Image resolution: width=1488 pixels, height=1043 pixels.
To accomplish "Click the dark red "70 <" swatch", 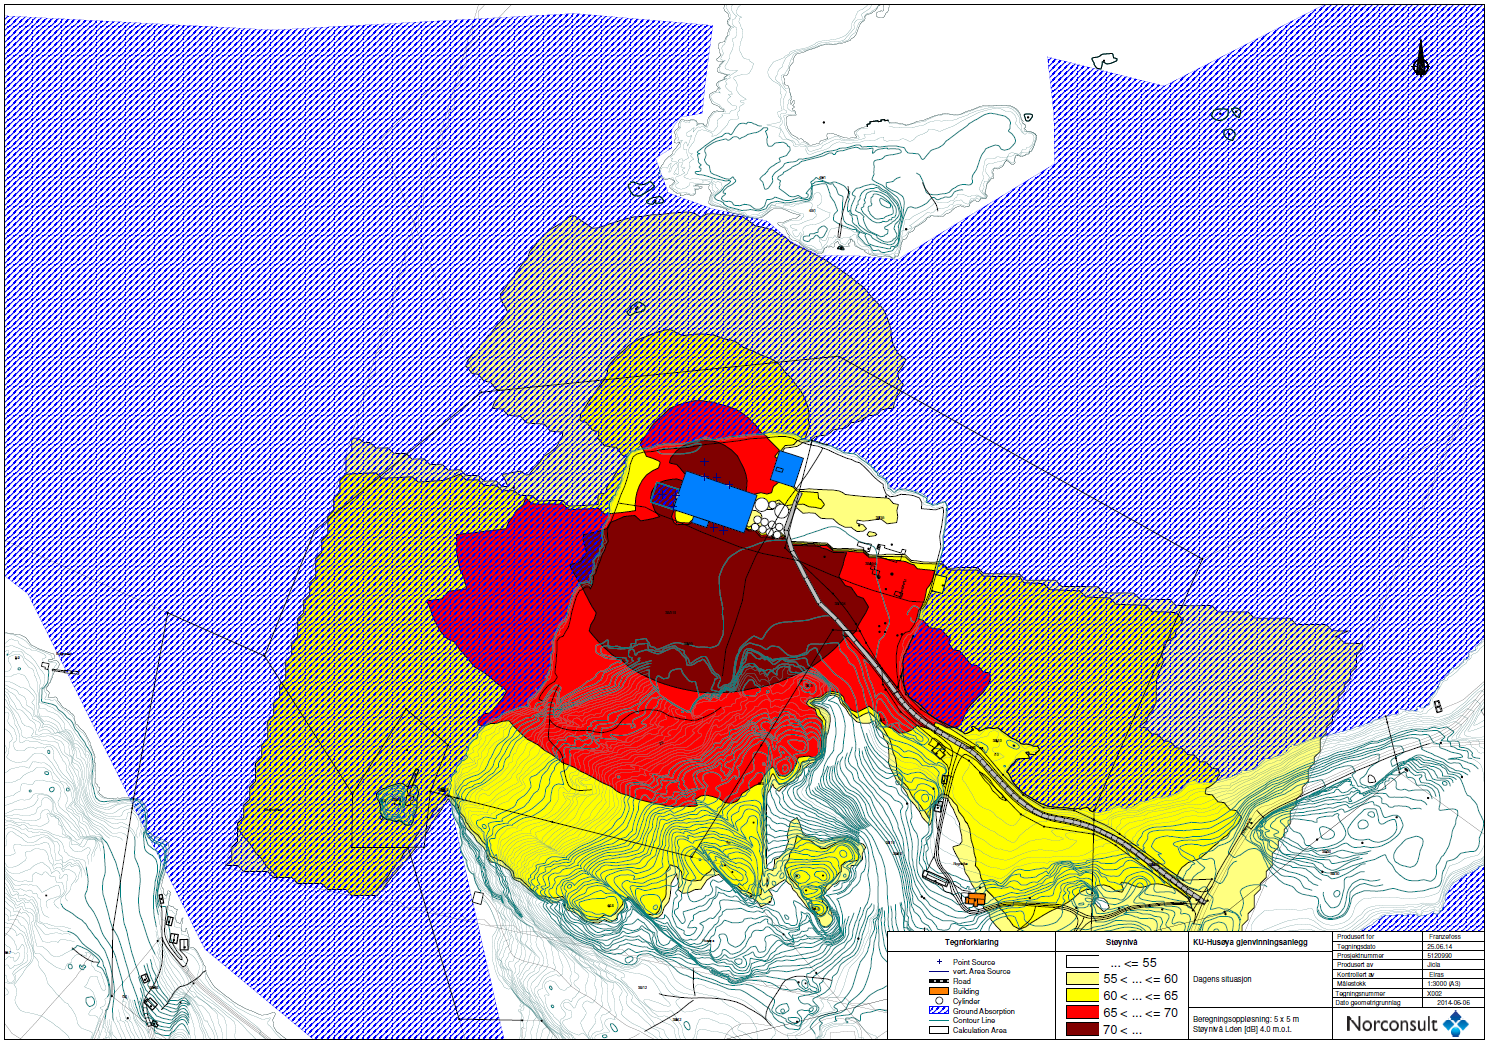I will pyautogui.click(x=1082, y=1029).
